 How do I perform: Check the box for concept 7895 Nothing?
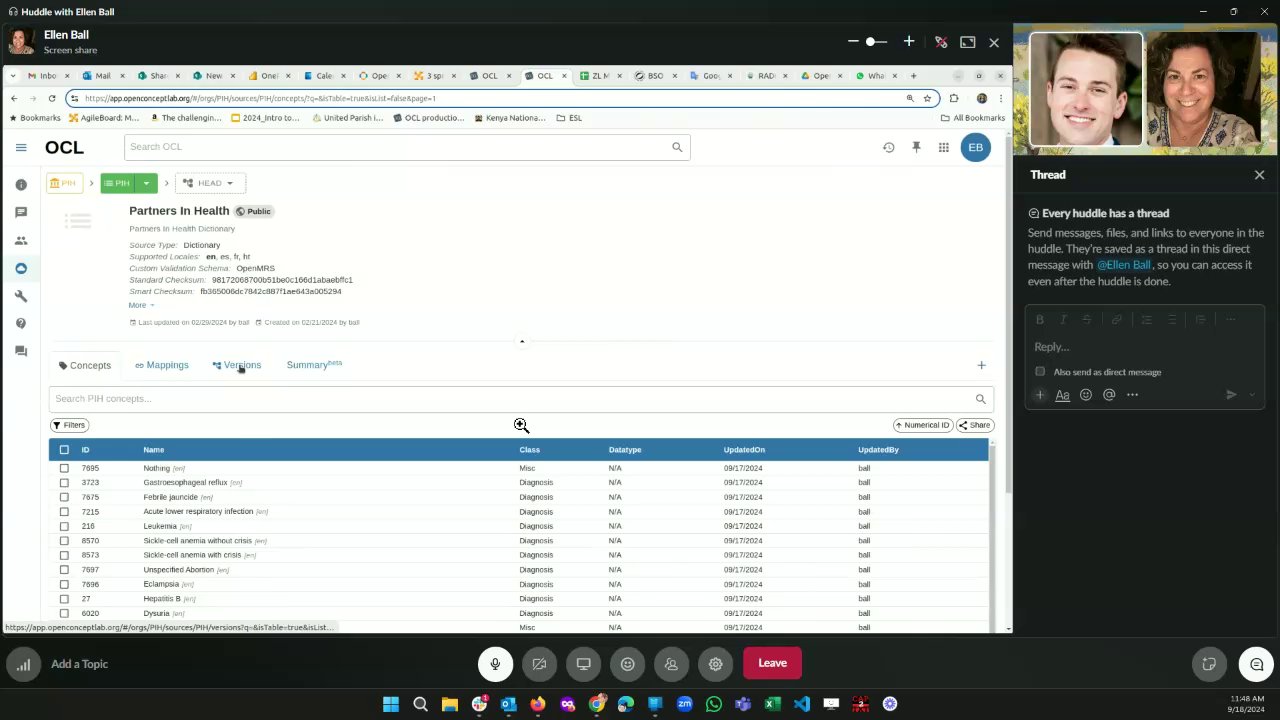coord(64,468)
